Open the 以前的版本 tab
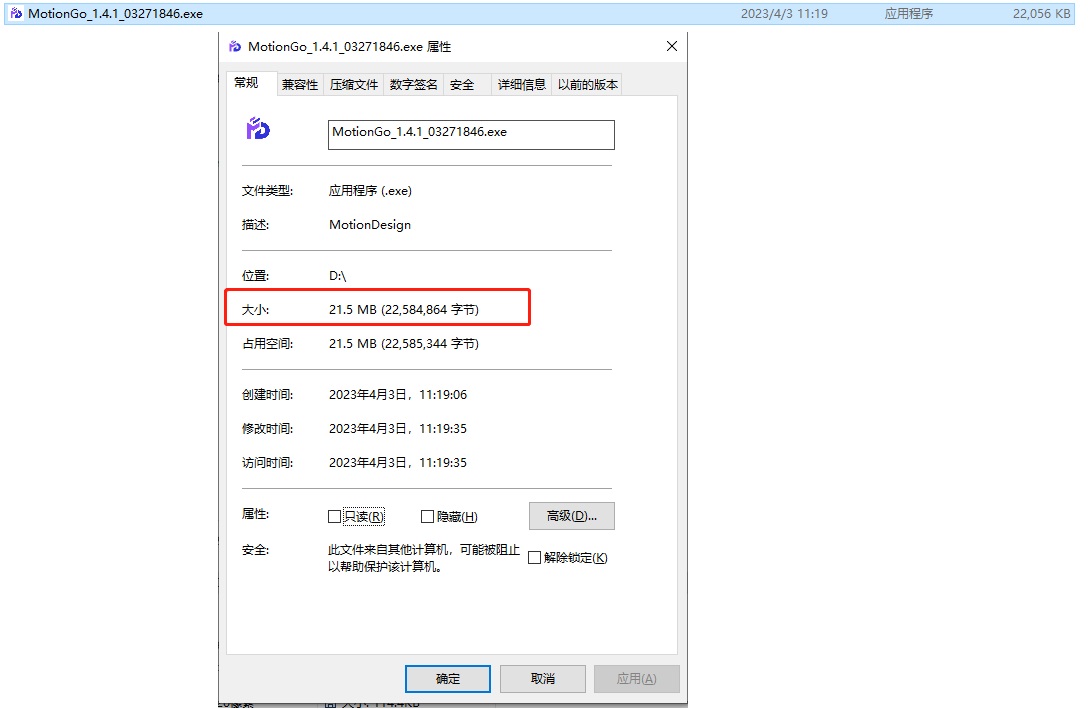 pos(588,85)
